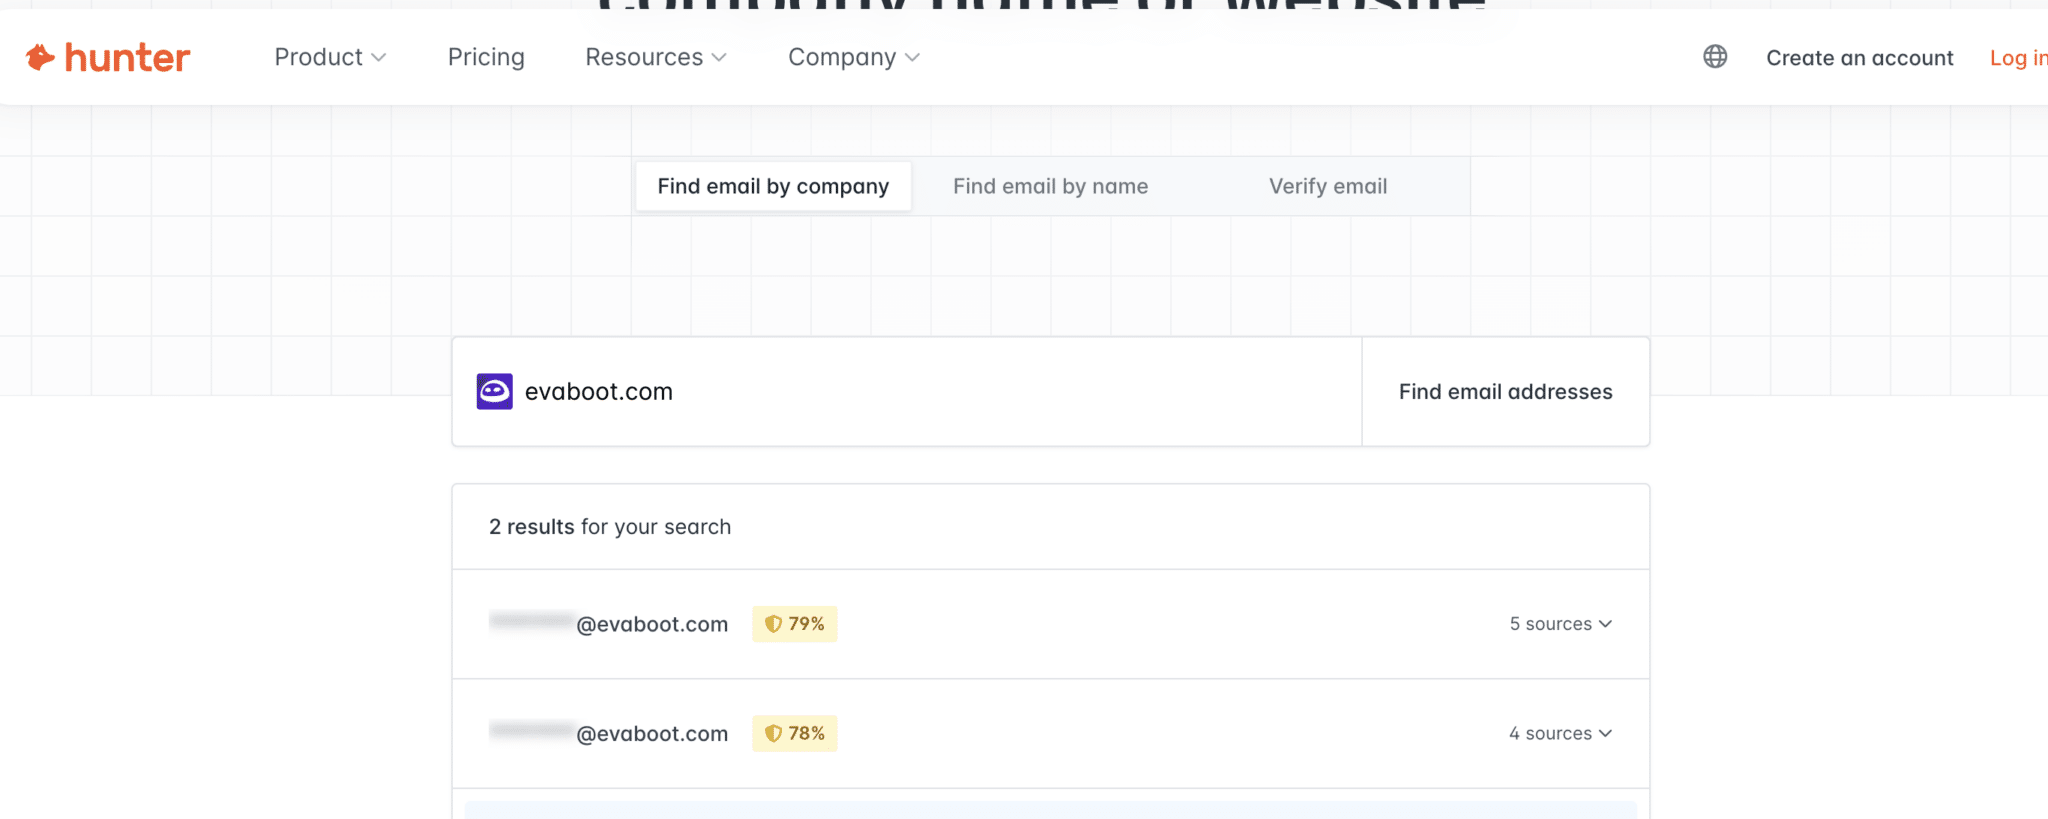Viewport: 2048px width, 819px height.
Task: Expand the 5 sources list for first result
Action: pyautogui.click(x=1558, y=623)
